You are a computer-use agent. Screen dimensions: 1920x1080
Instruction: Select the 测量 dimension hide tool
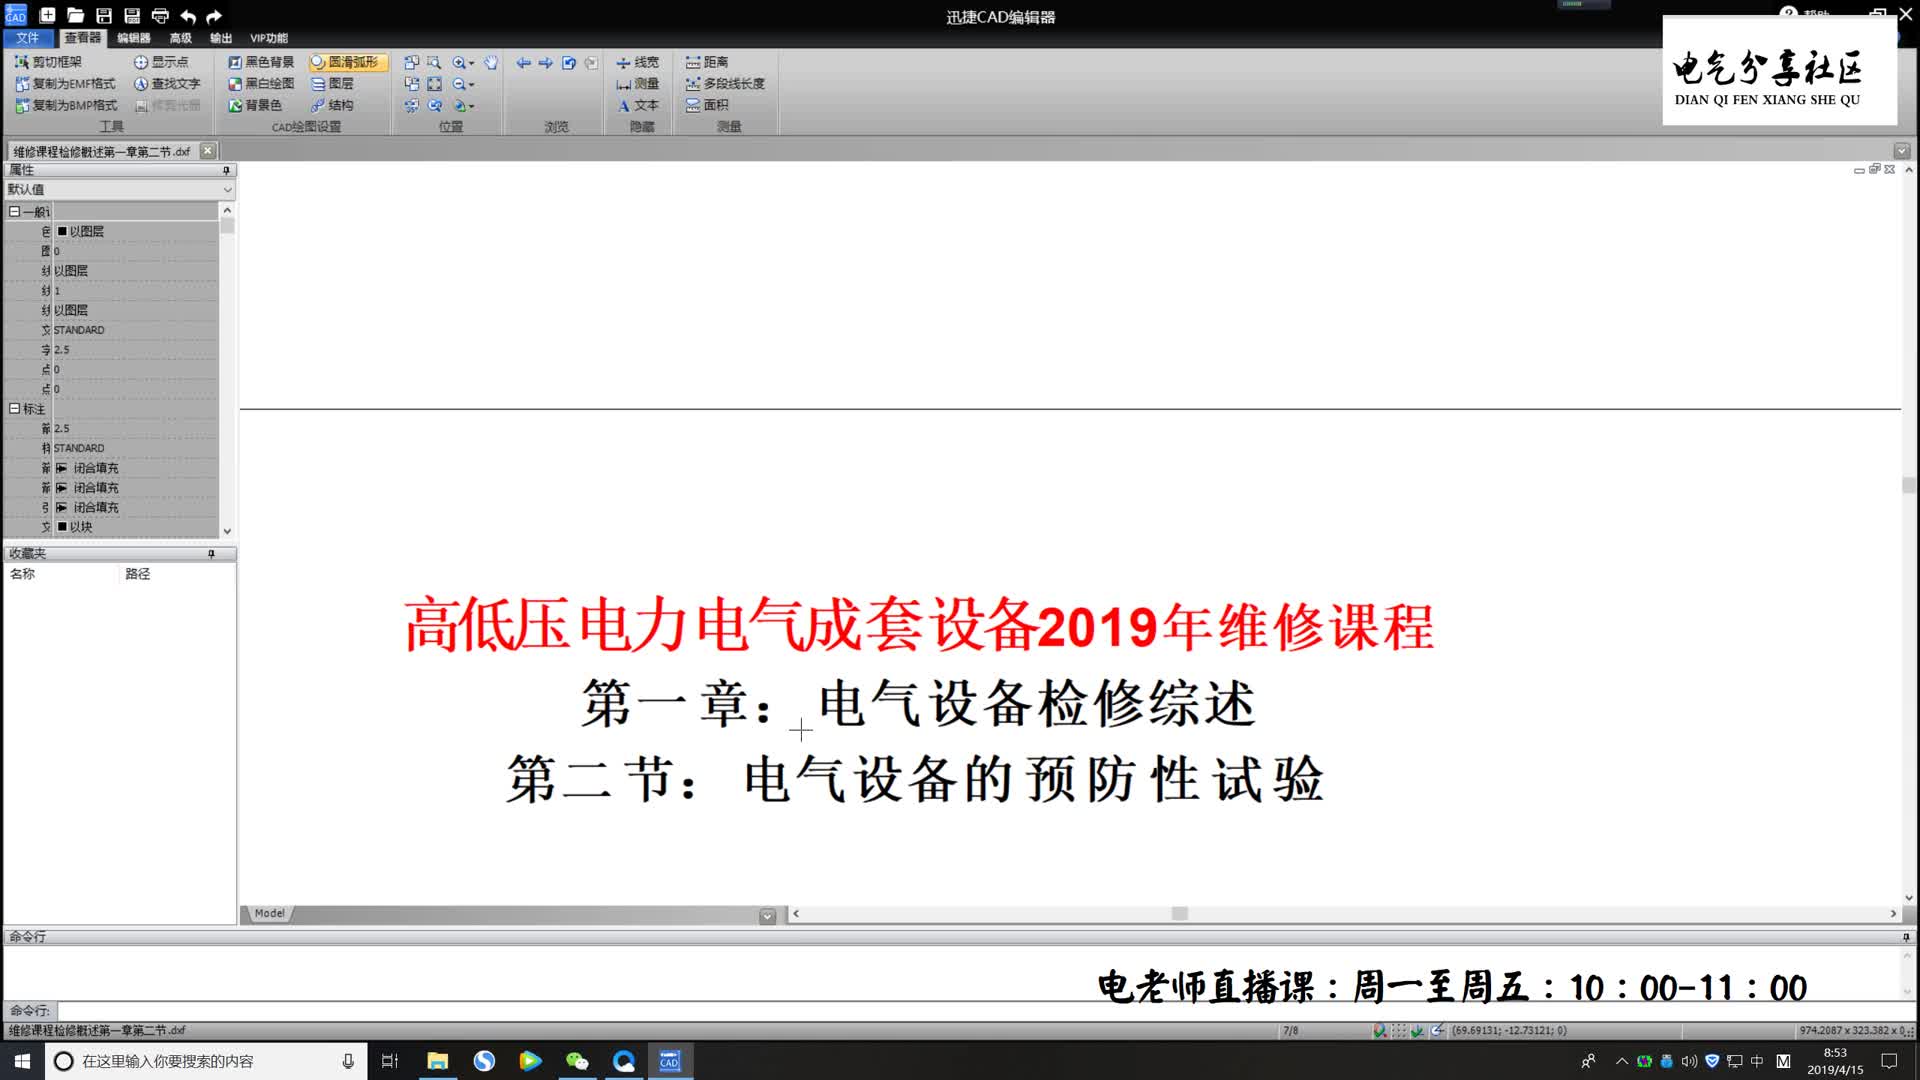pos(637,84)
